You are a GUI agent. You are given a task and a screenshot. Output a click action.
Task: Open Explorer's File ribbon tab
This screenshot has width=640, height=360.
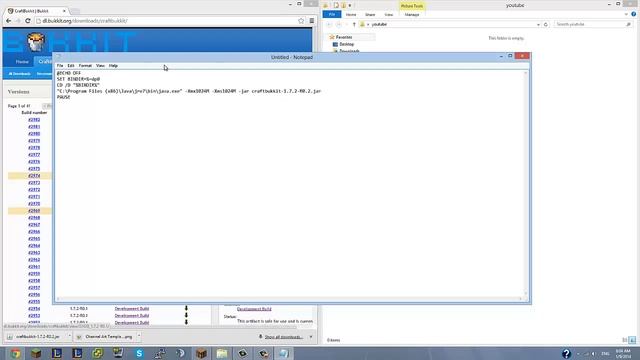click(x=332, y=14)
